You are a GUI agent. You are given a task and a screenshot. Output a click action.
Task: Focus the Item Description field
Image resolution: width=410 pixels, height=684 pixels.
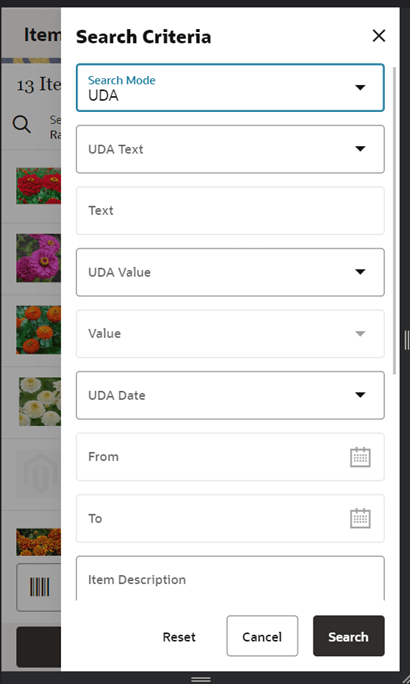tap(230, 578)
